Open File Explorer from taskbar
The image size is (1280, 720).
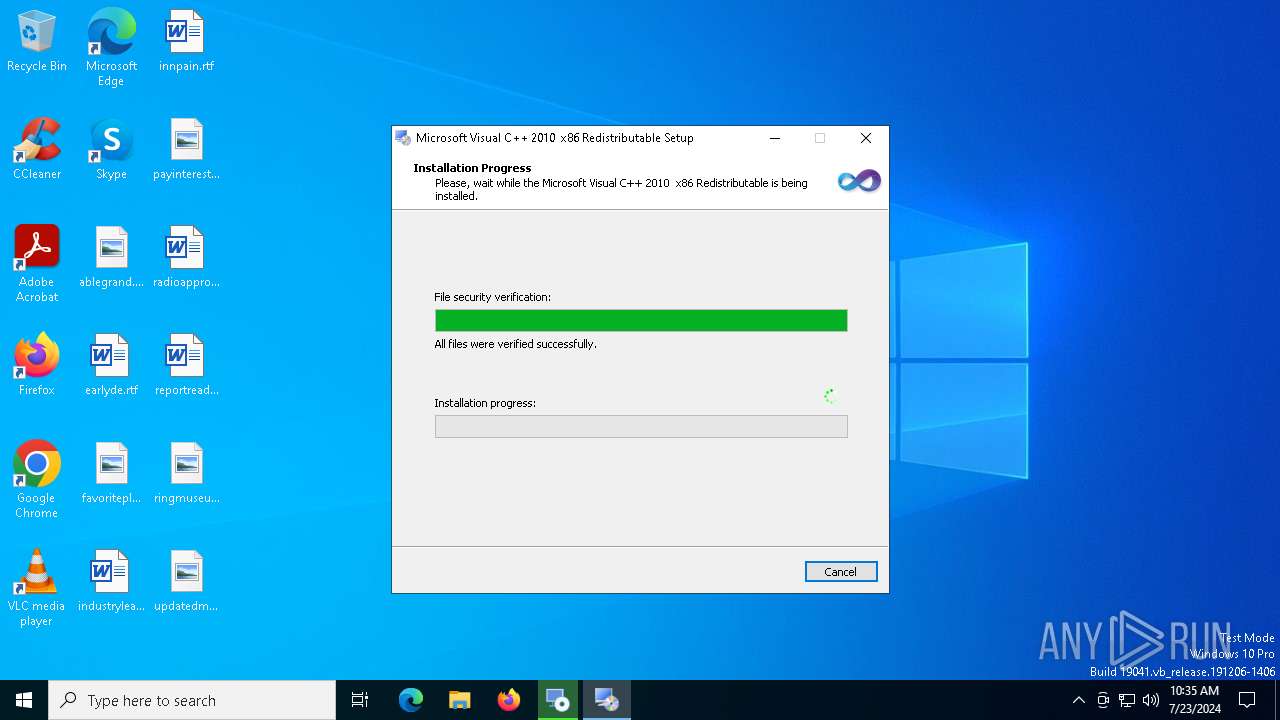click(x=460, y=700)
